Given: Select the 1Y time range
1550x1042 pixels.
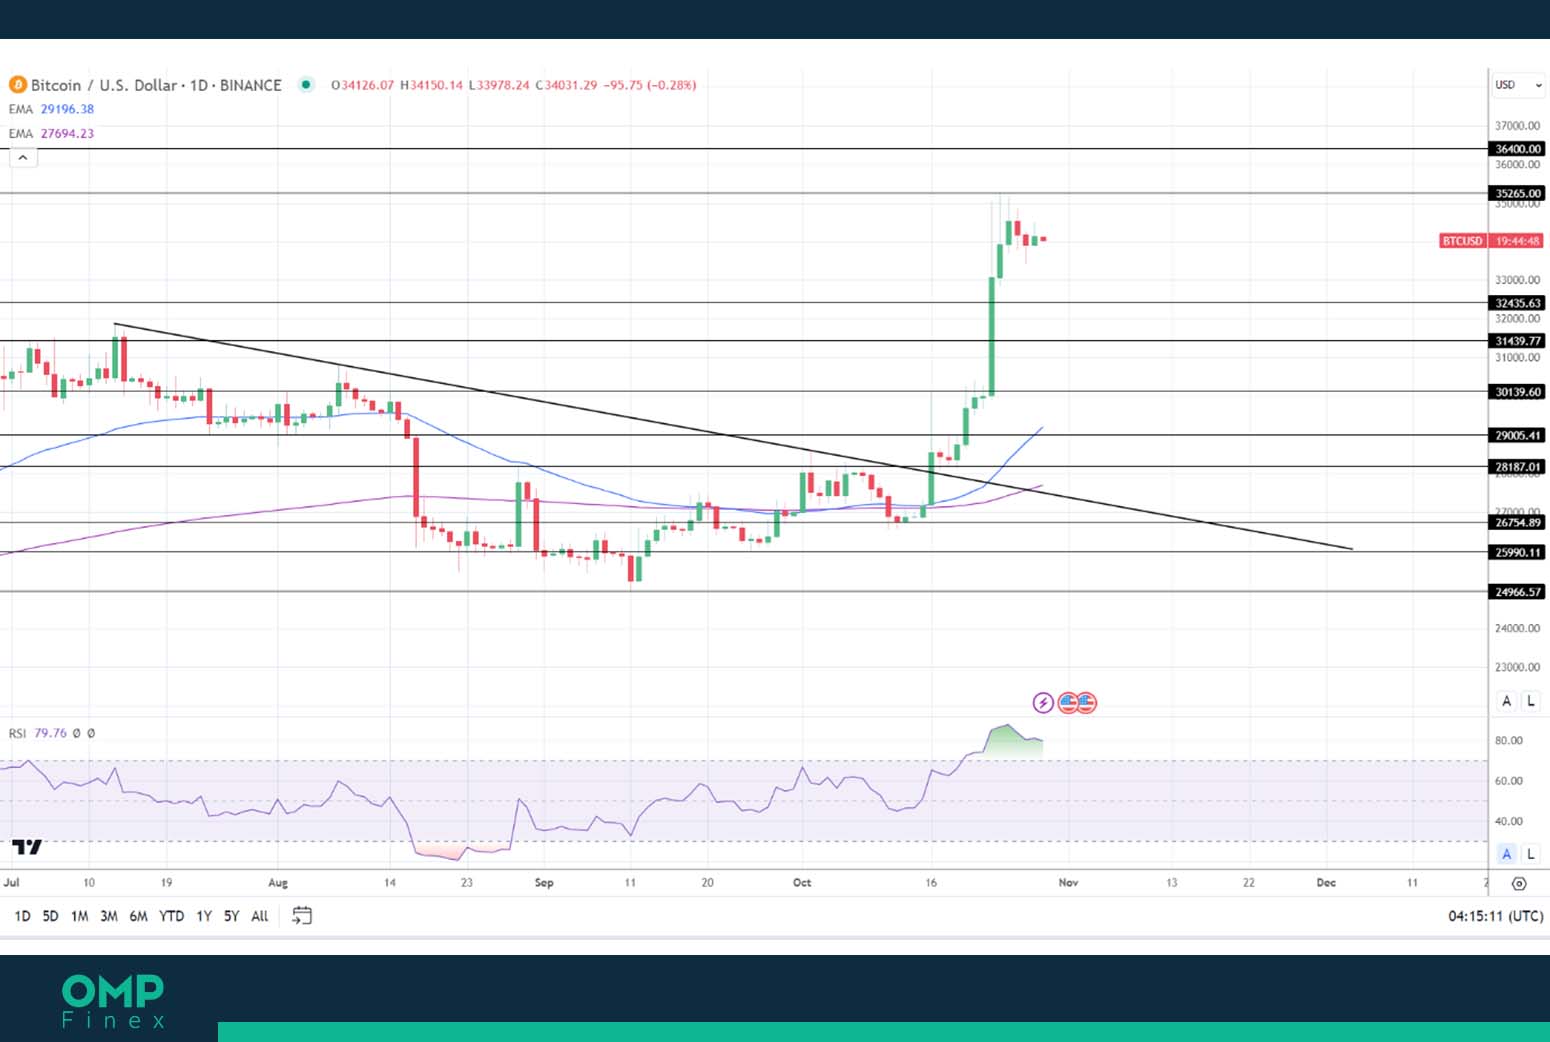Looking at the screenshot, I should tap(204, 916).
